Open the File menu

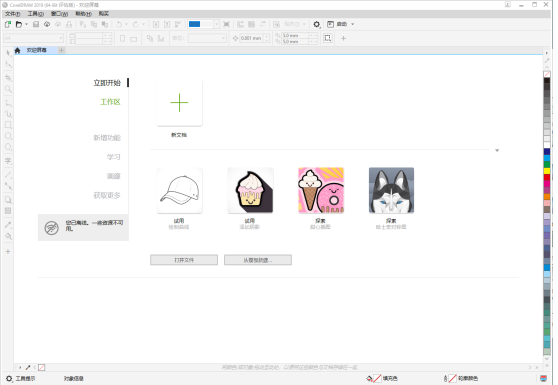pos(12,14)
